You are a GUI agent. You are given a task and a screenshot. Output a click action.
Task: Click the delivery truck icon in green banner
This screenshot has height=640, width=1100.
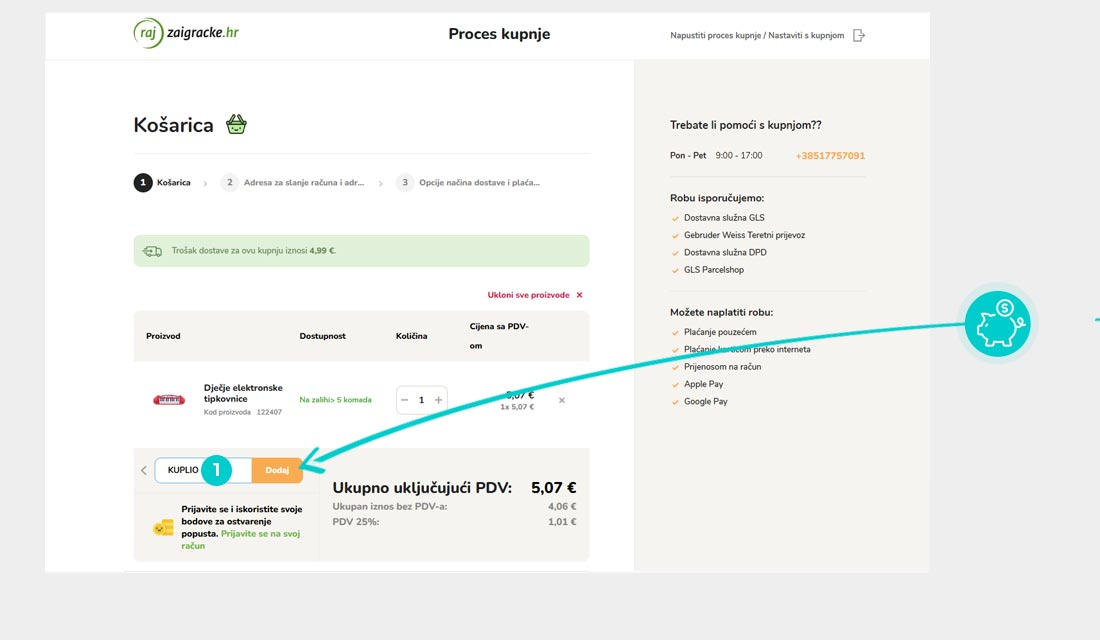[153, 251]
